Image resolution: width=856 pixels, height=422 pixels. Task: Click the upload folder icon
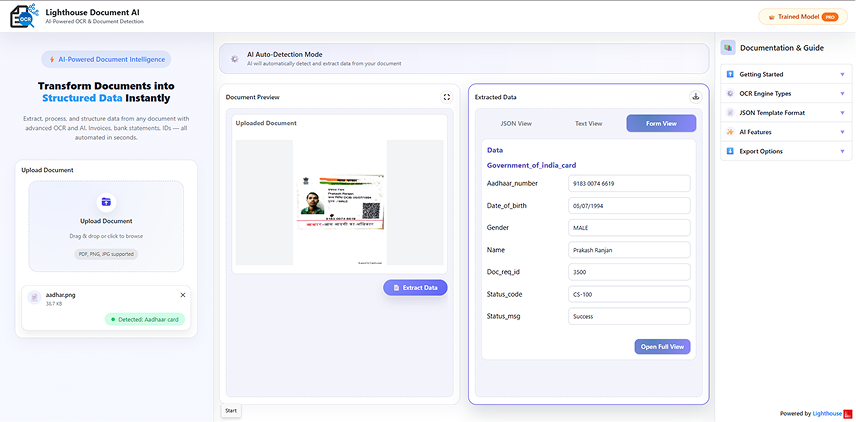pyautogui.click(x=106, y=202)
